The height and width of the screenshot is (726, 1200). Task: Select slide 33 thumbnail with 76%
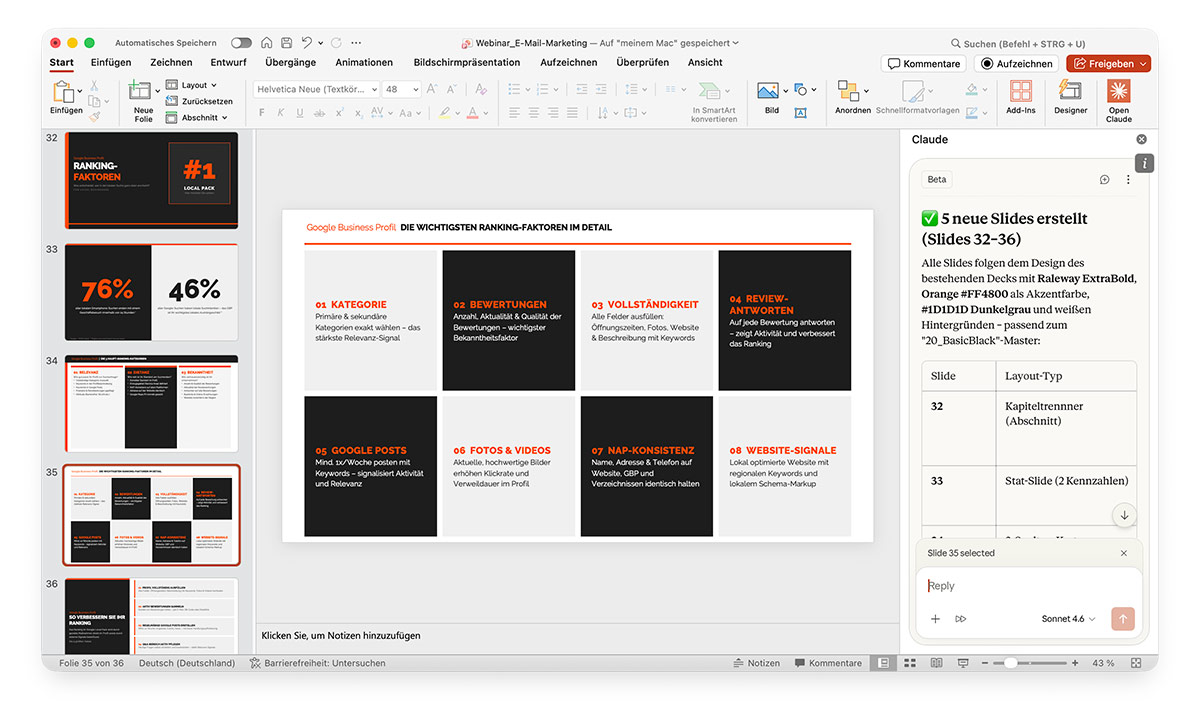point(151,292)
